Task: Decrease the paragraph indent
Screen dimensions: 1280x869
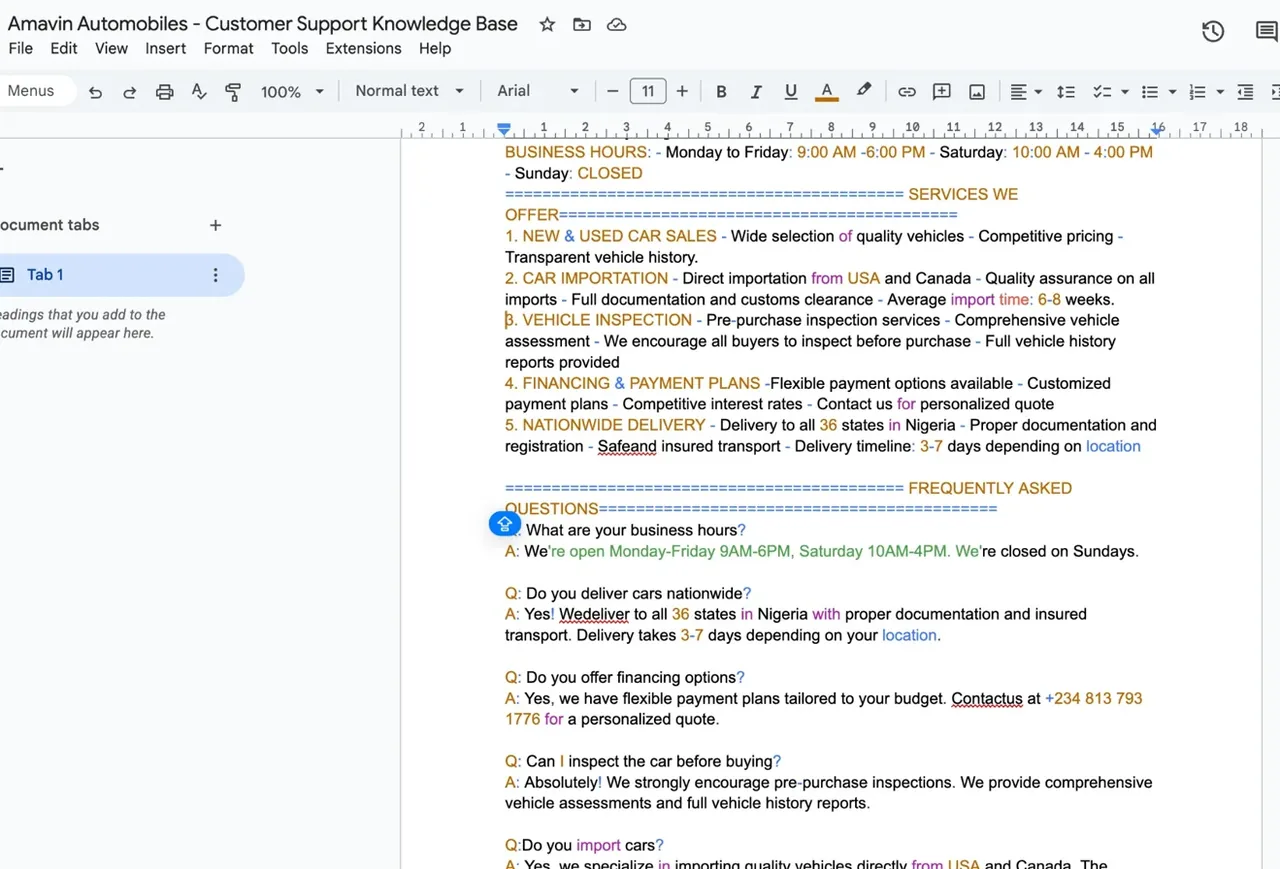Action: (1245, 92)
